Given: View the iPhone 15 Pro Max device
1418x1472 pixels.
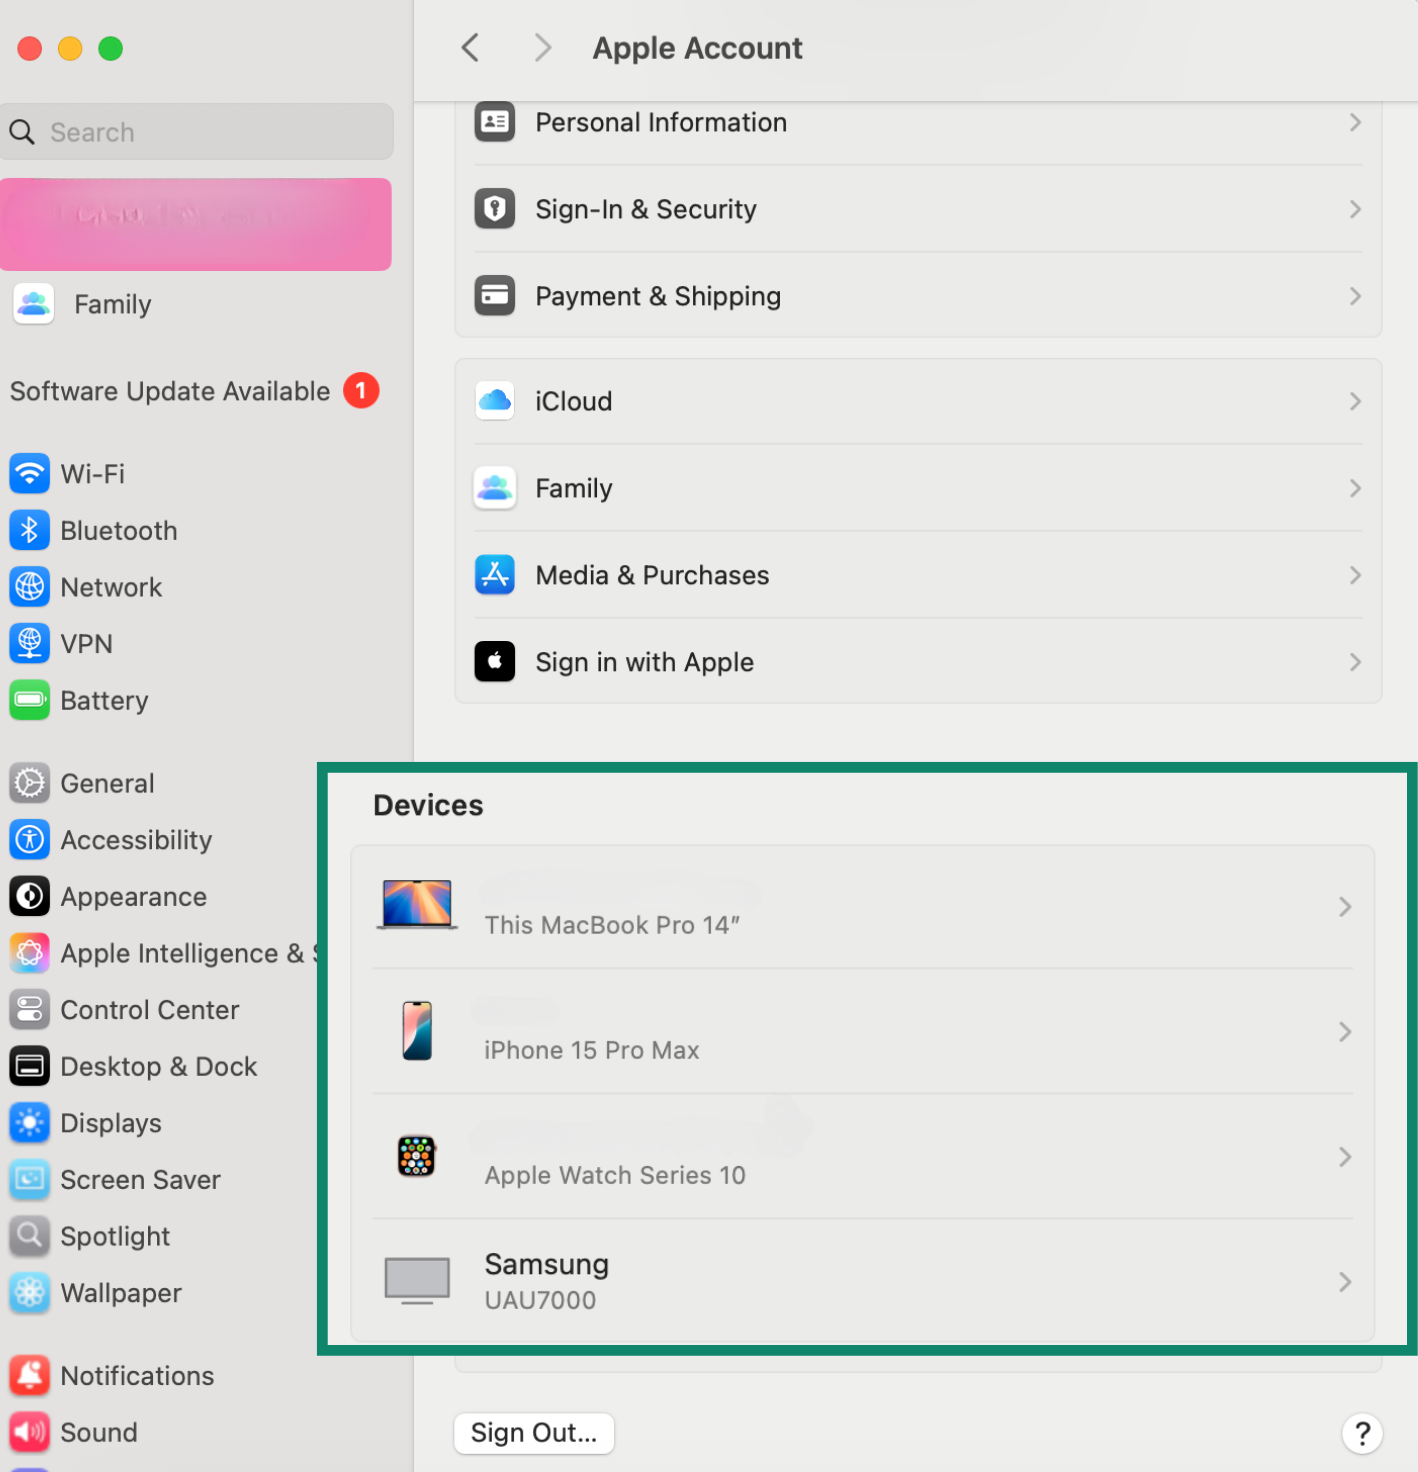Looking at the screenshot, I should tap(862, 1031).
